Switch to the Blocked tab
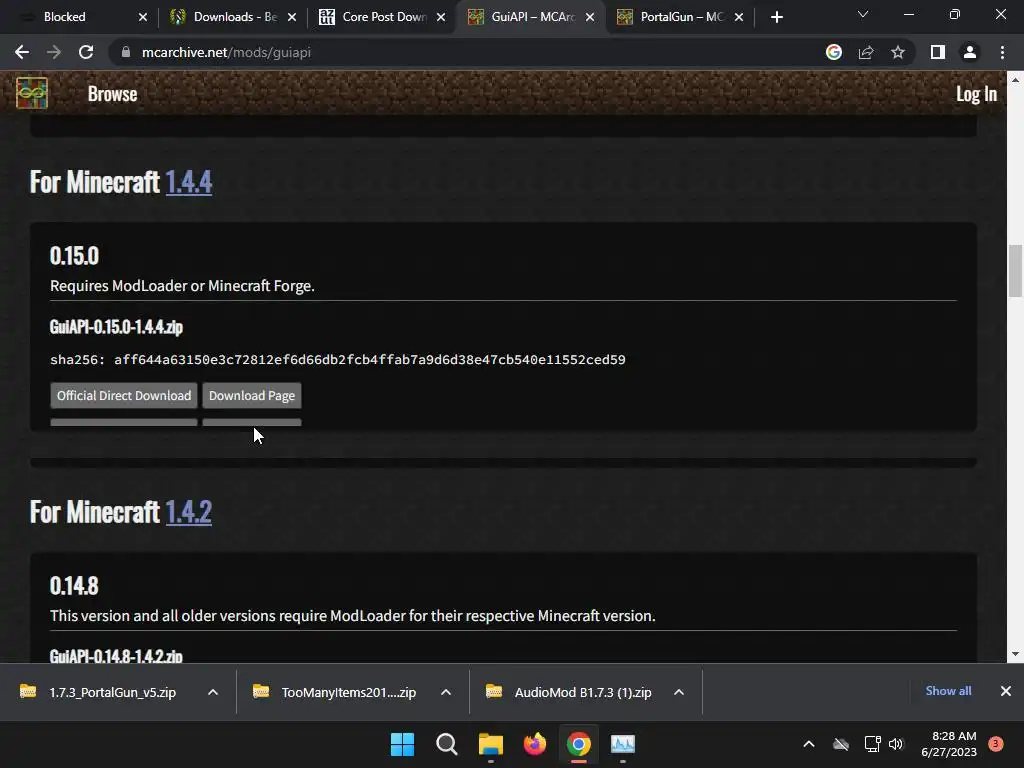Image resolution: width=1024 pixels, height=768 pixels. pos(79,17)
